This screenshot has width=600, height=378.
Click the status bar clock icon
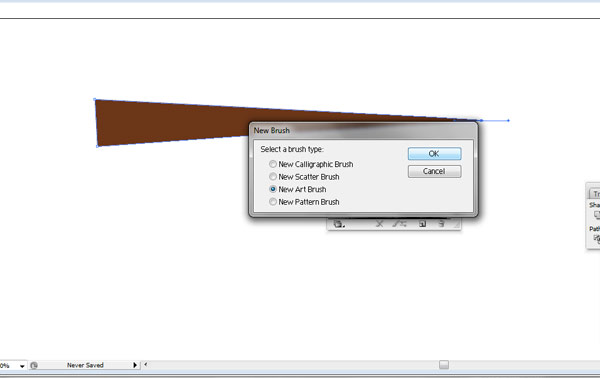pyautogui.click(x=34, y=365)
